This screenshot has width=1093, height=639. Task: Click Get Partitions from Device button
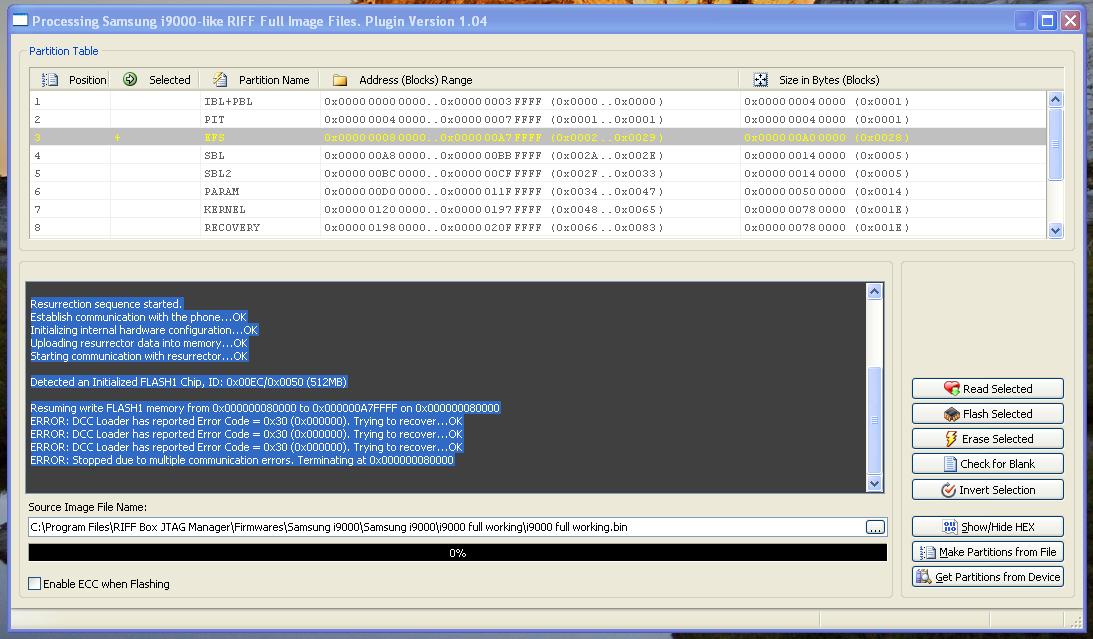tap(988, 576)
